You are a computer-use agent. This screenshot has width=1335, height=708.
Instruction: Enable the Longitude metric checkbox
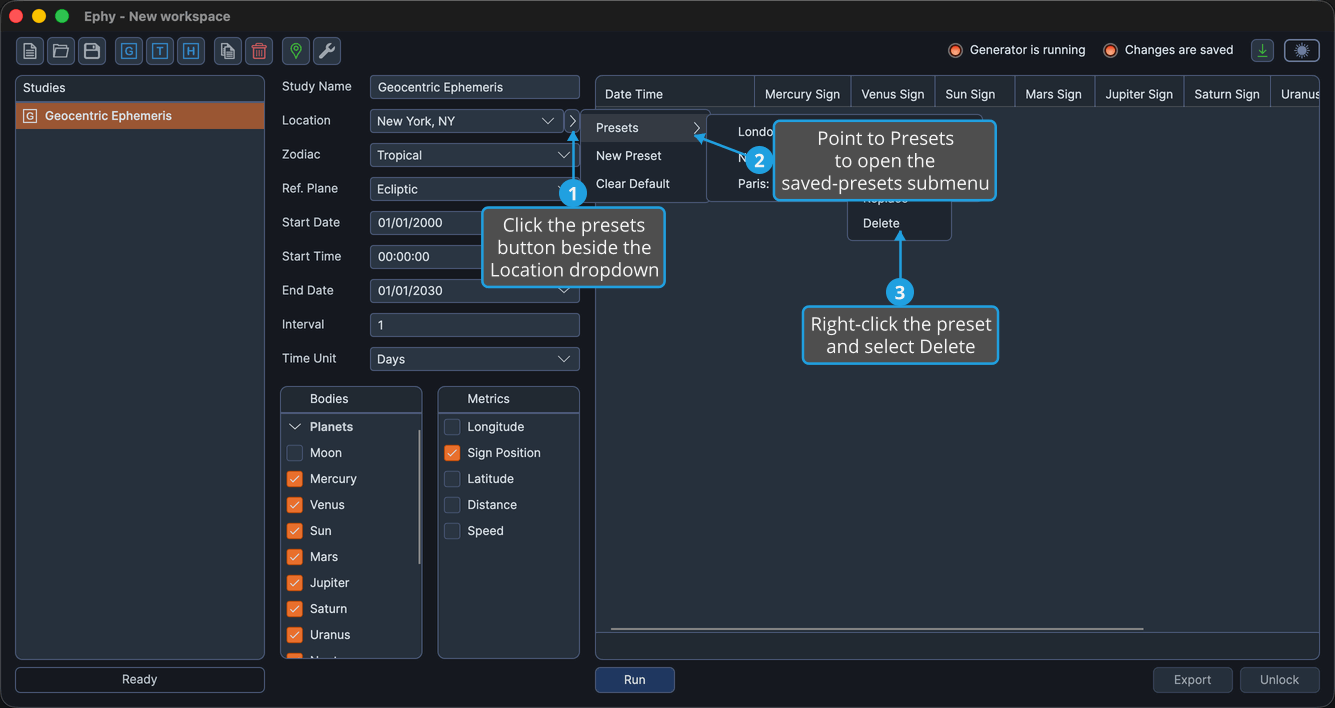pos(452,427)
